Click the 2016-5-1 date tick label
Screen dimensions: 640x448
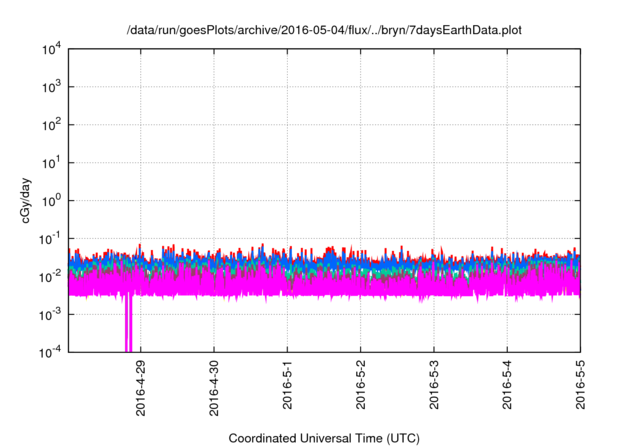(x=287, y=384)
